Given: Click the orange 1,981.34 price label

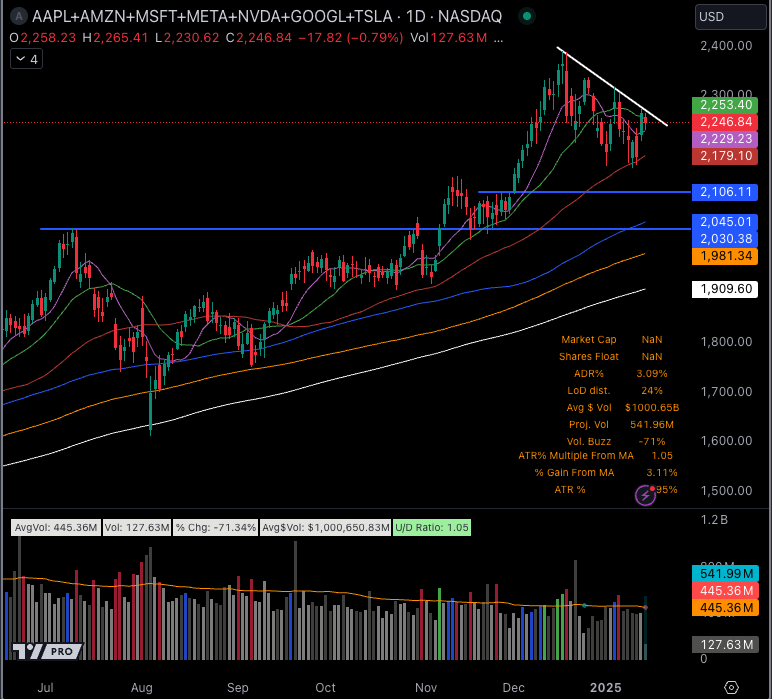Looking at the screenshot, I should (x=725, y=256).
